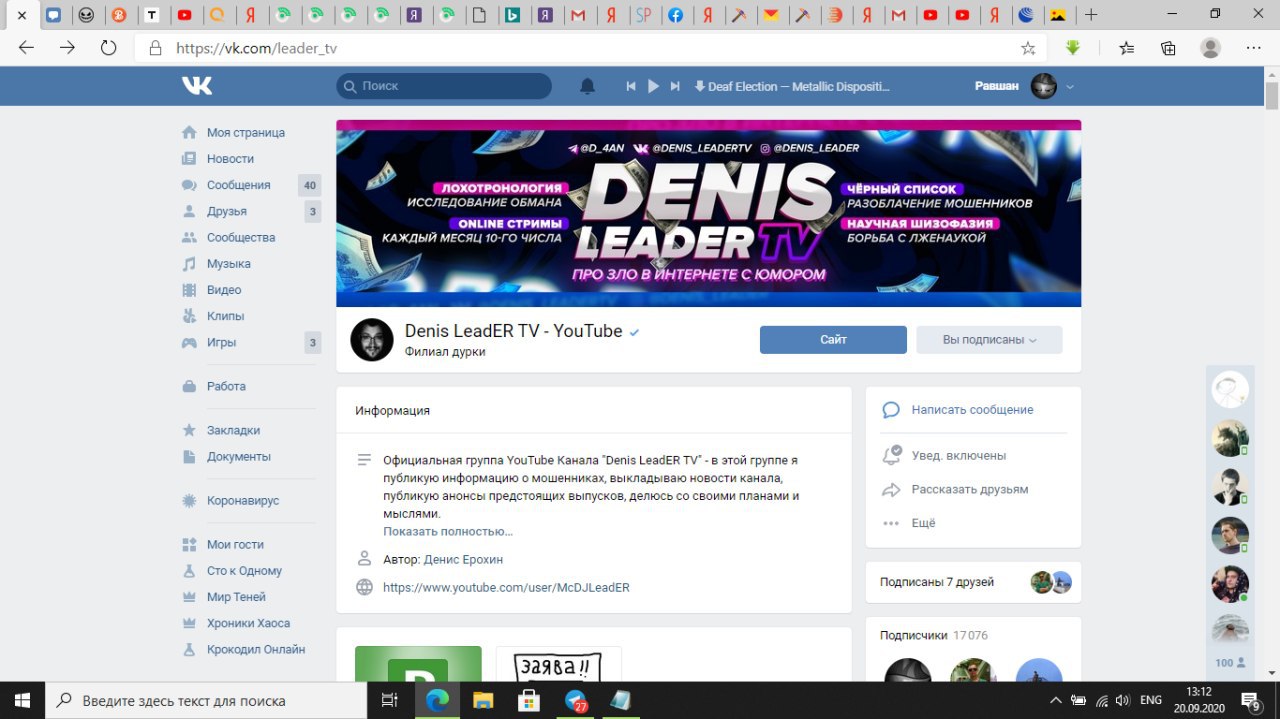Viewport: 1280px width, 719px height.
Task: Open Моя страница
Action: tap(246, 133)
